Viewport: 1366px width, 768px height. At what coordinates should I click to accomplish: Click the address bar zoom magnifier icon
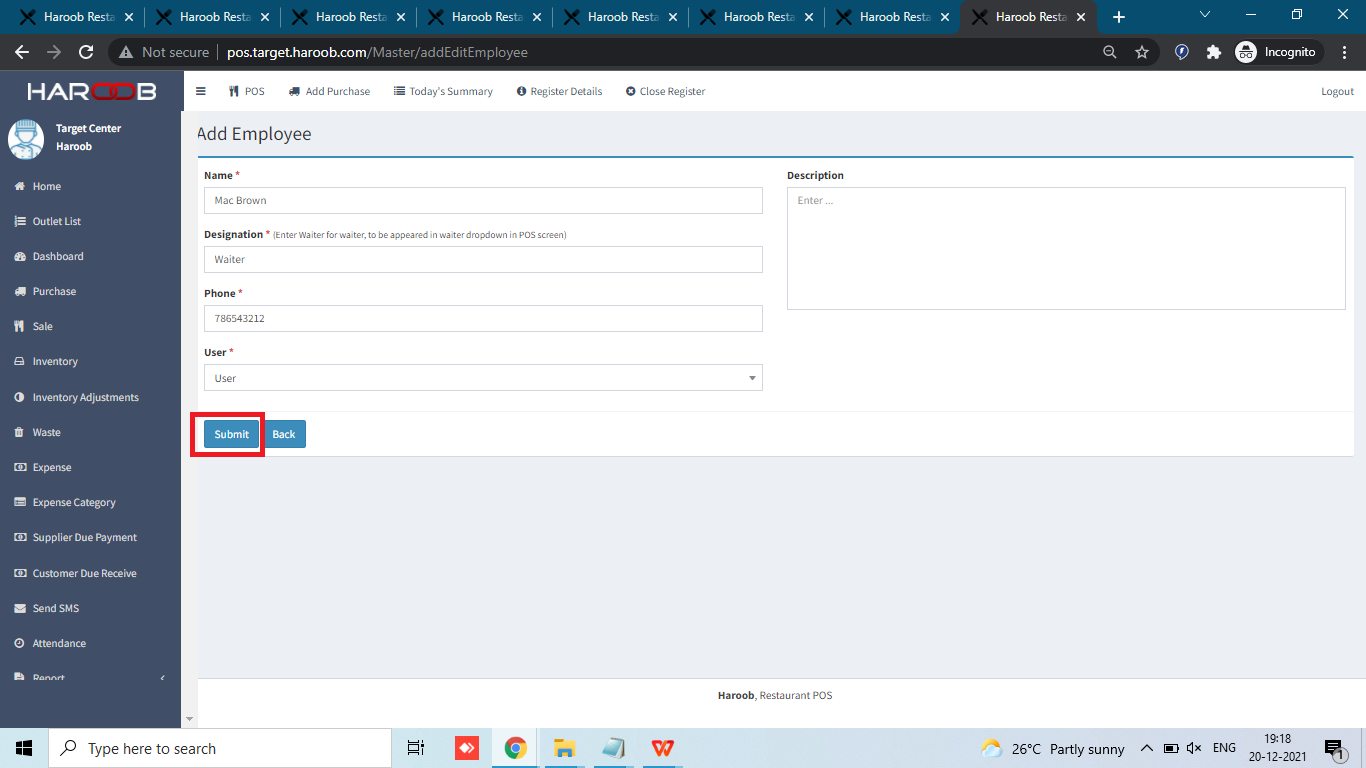1110,52
